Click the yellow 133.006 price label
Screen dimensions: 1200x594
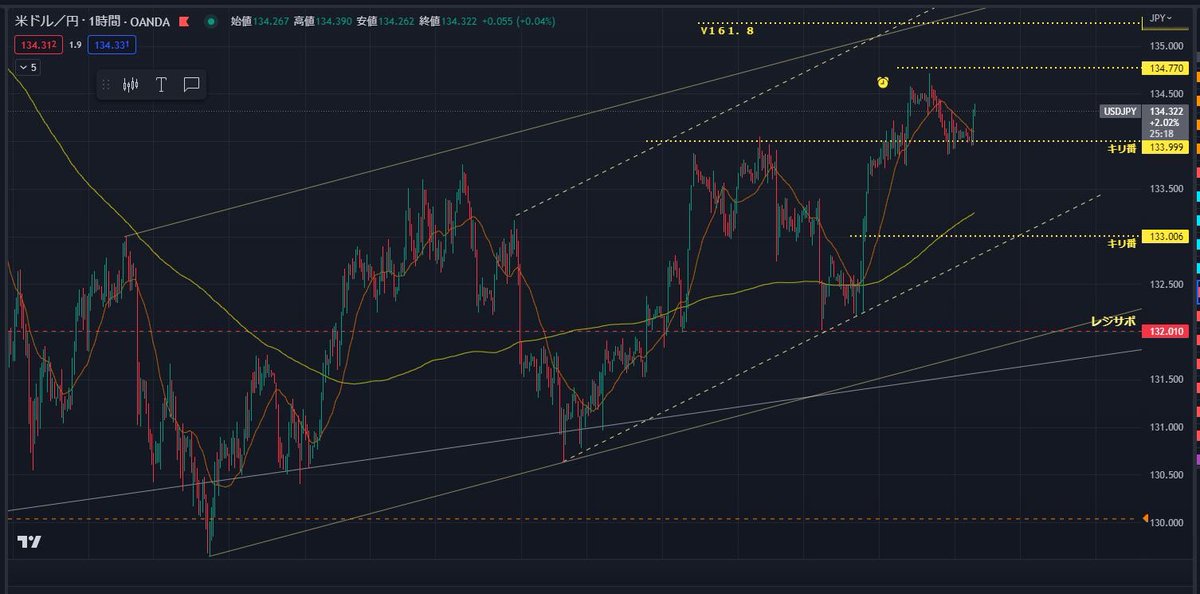(x=1165, y=237)
